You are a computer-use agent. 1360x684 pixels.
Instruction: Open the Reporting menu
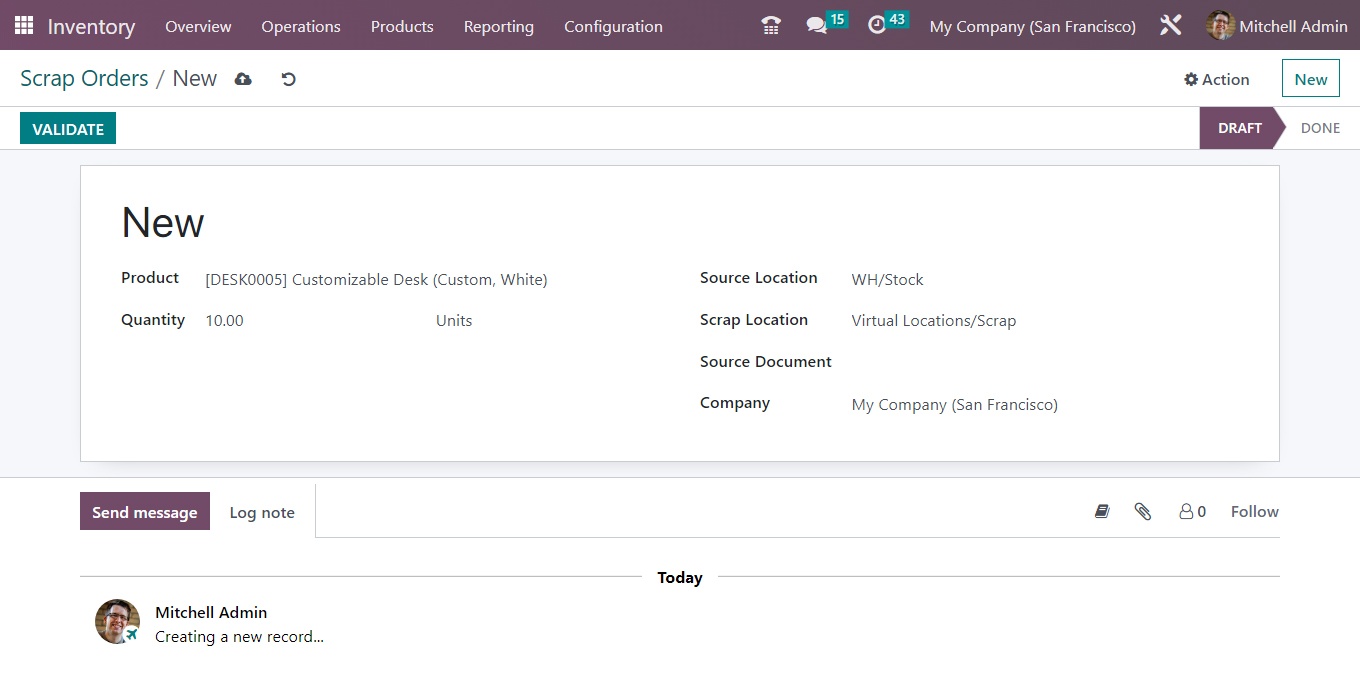499,26
